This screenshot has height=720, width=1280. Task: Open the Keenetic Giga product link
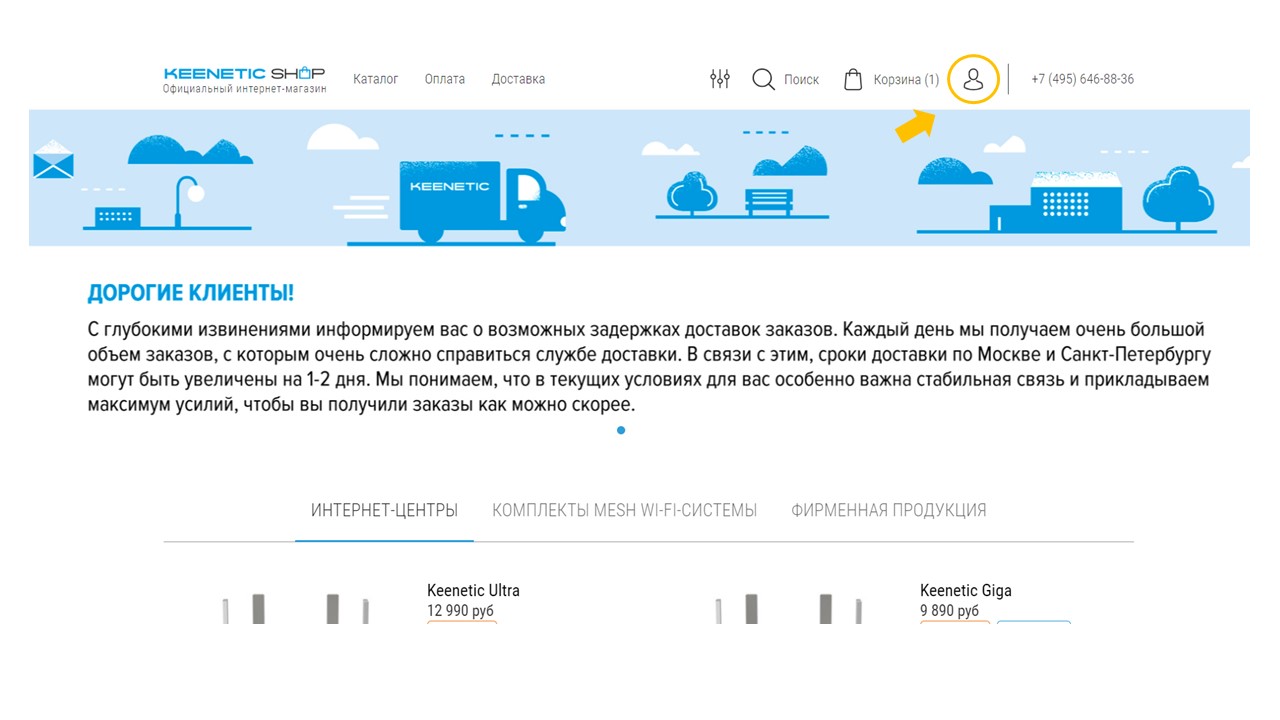click(966, 590)
